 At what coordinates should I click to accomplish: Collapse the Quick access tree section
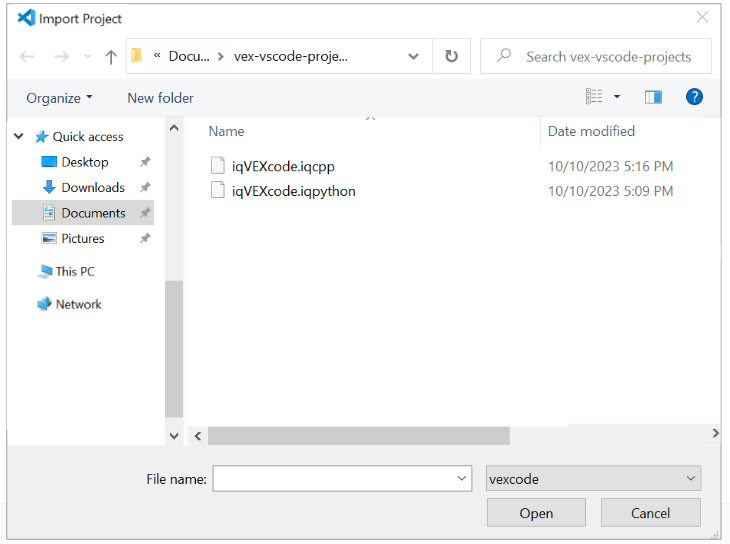pos(19,137)
